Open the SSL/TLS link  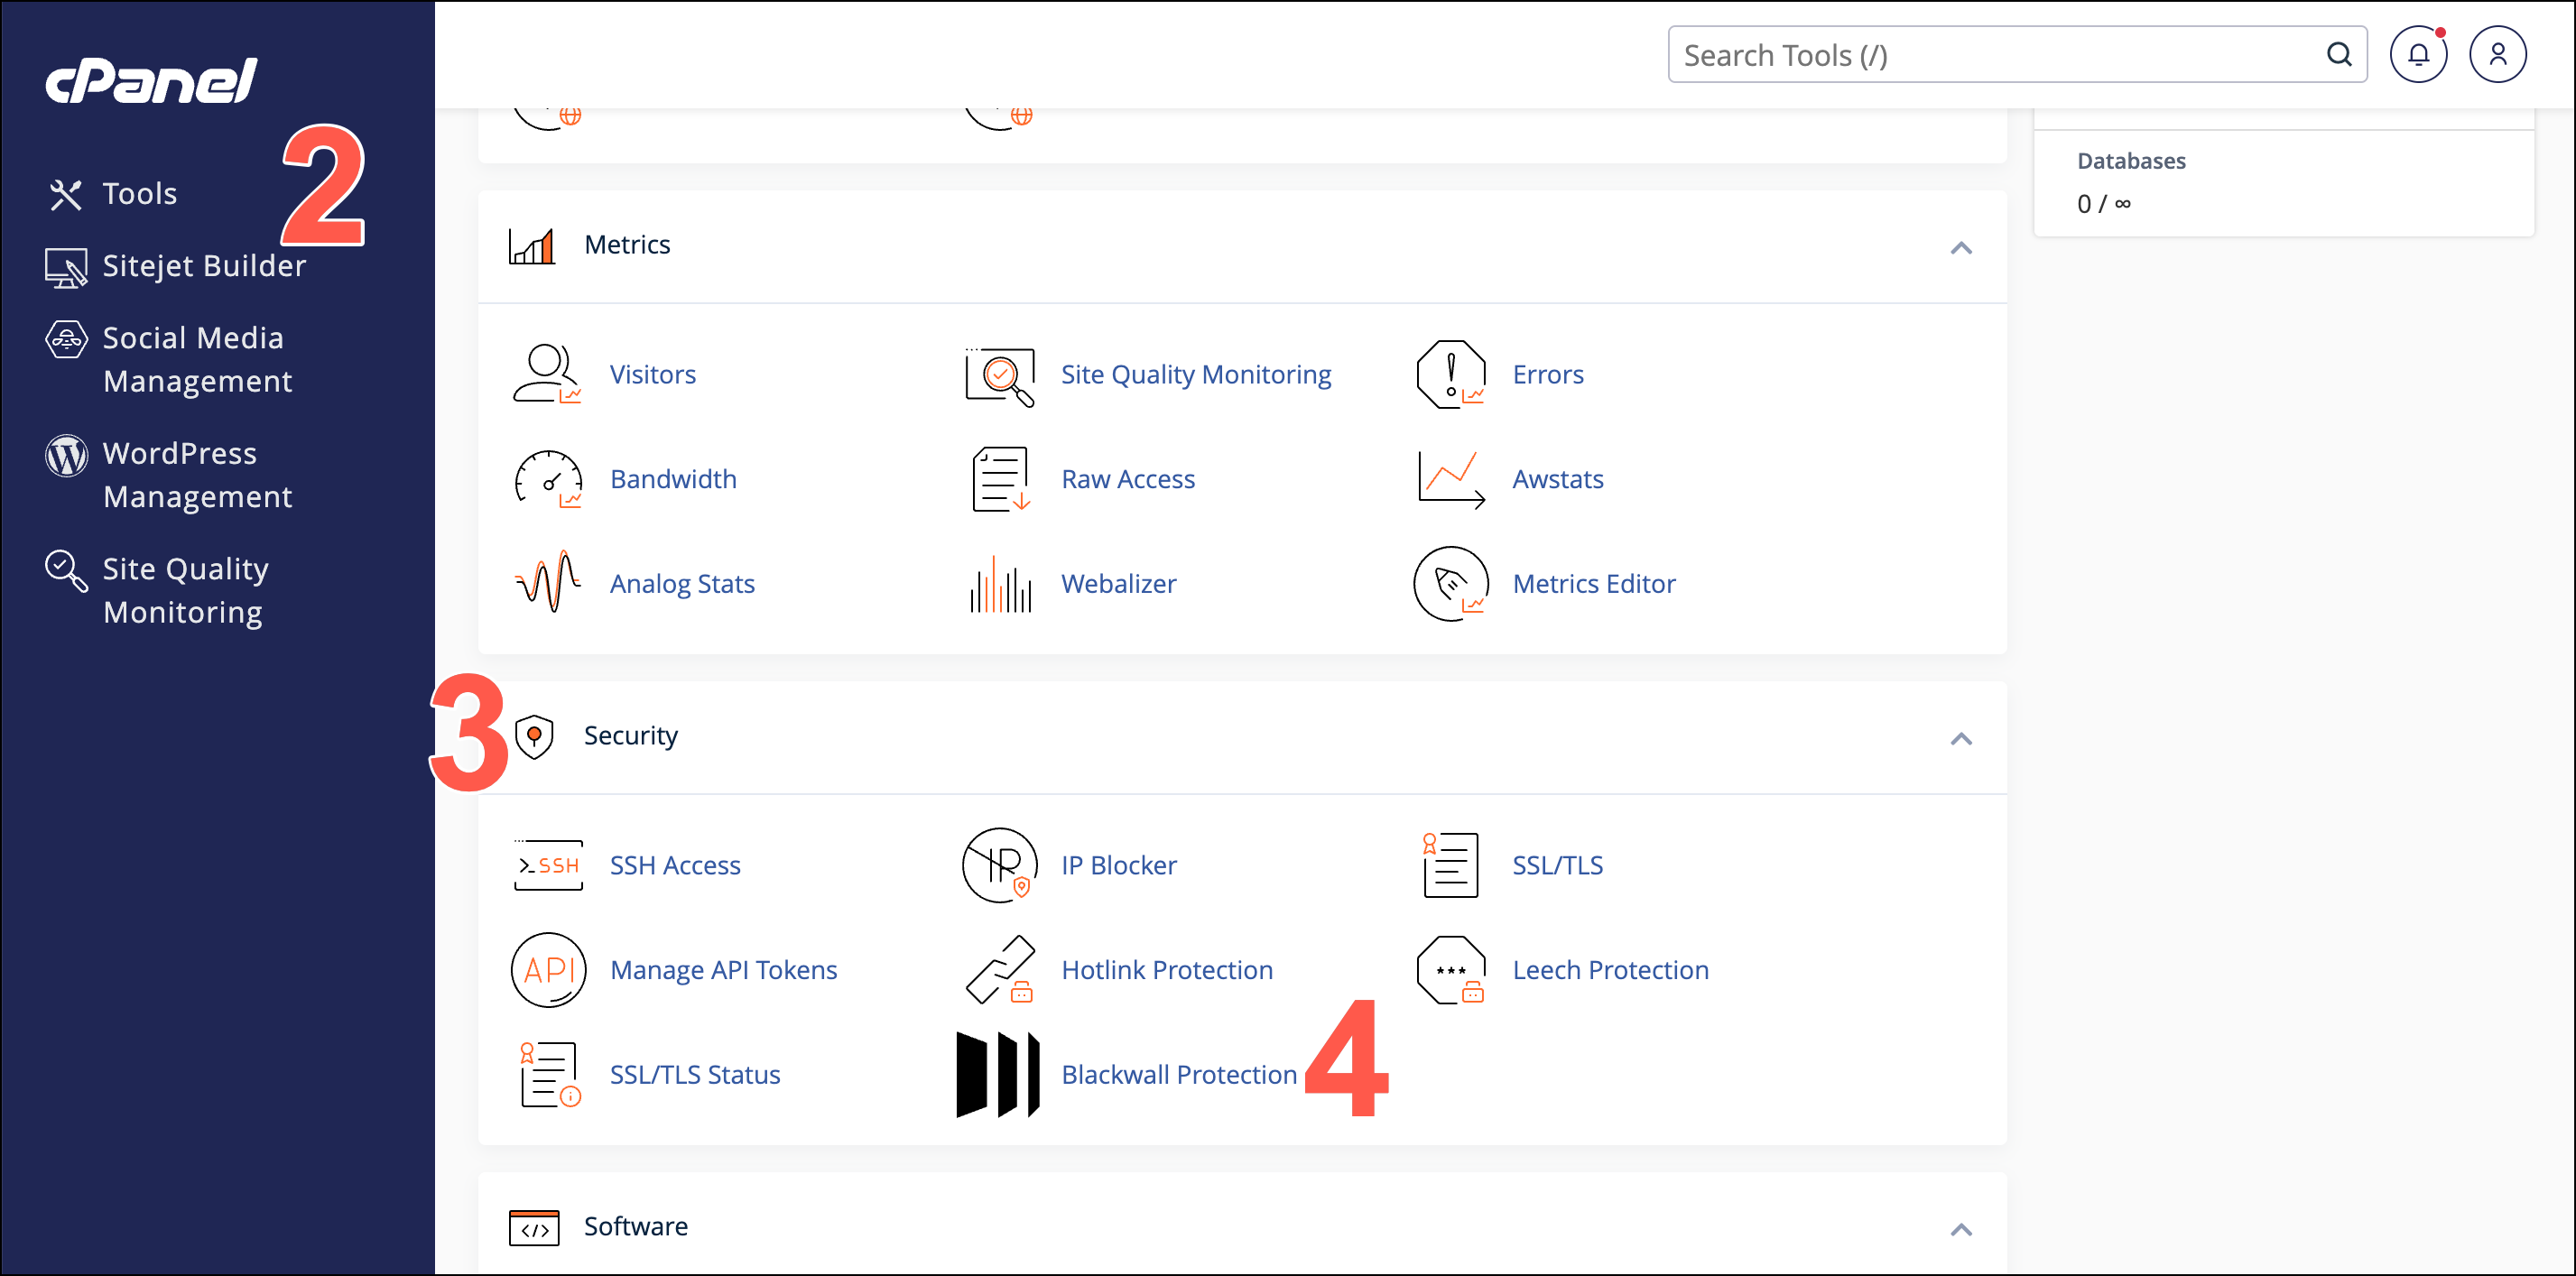[1557, 865]
